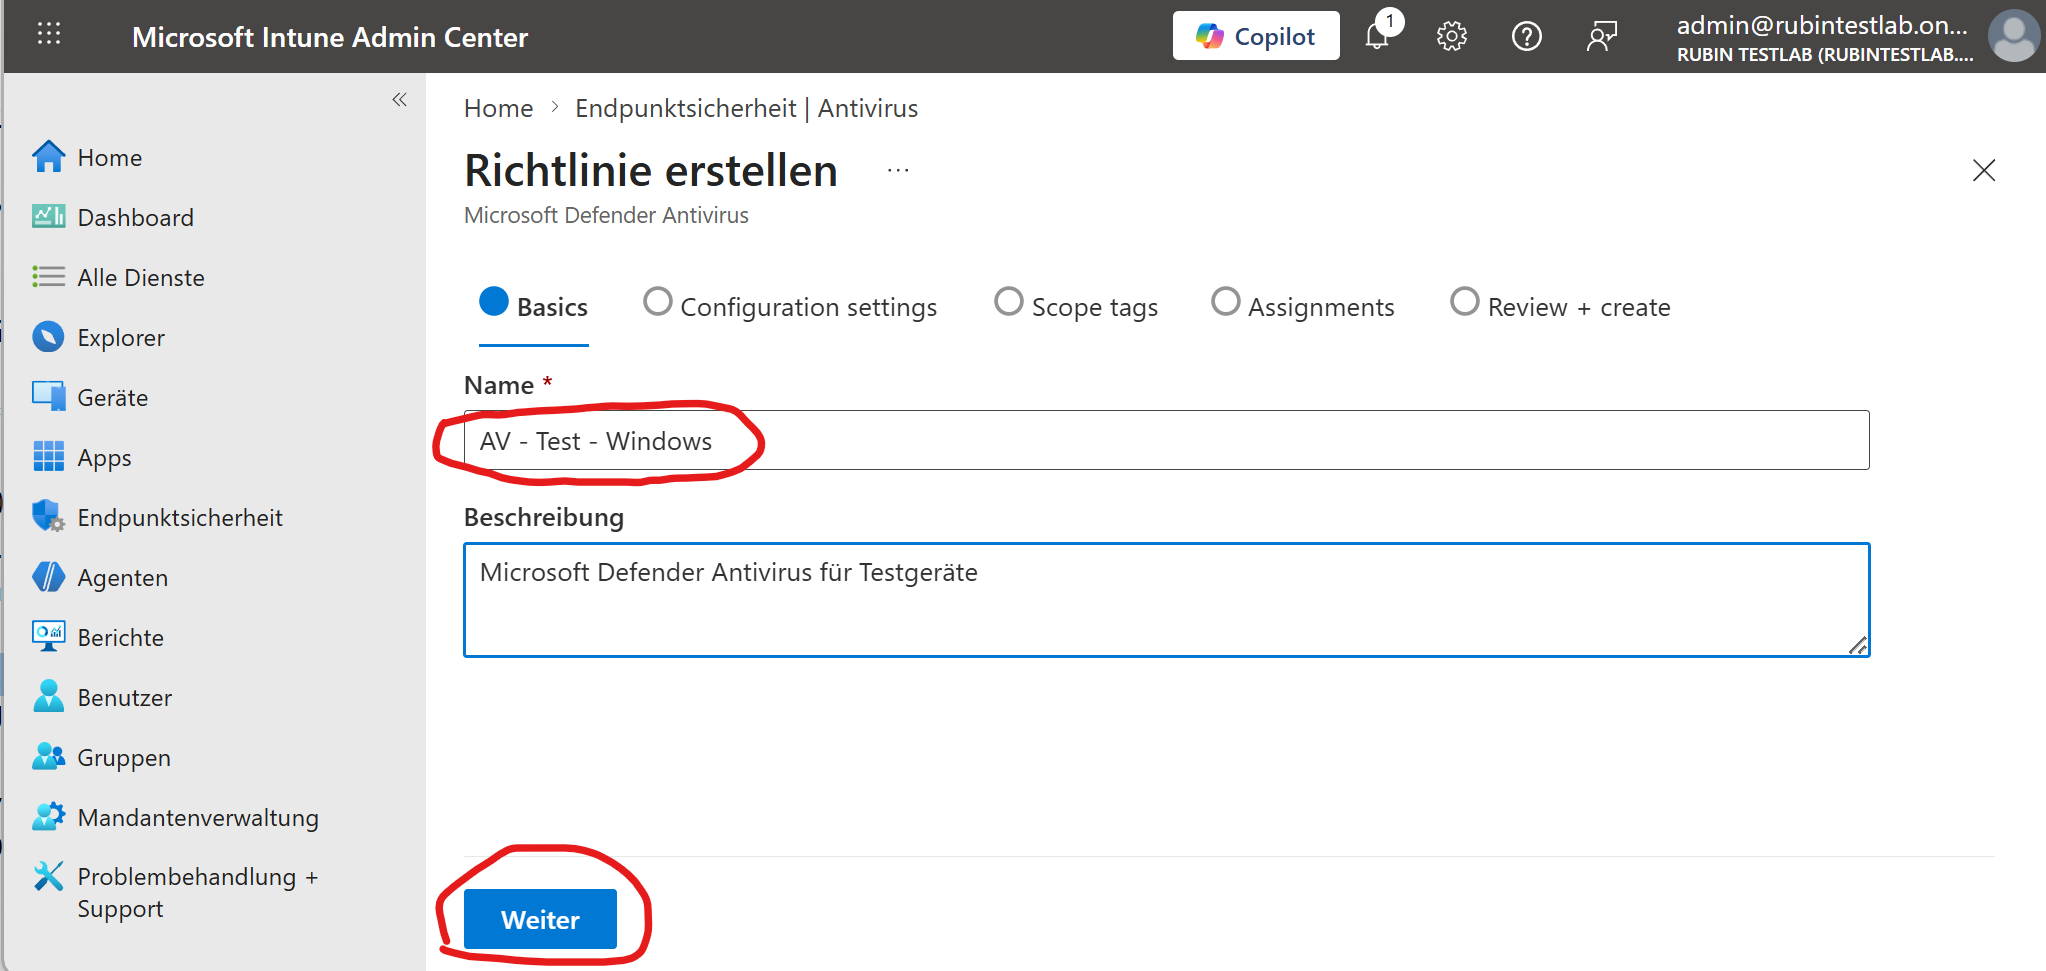Open the Copilot button

[1255, 37]
